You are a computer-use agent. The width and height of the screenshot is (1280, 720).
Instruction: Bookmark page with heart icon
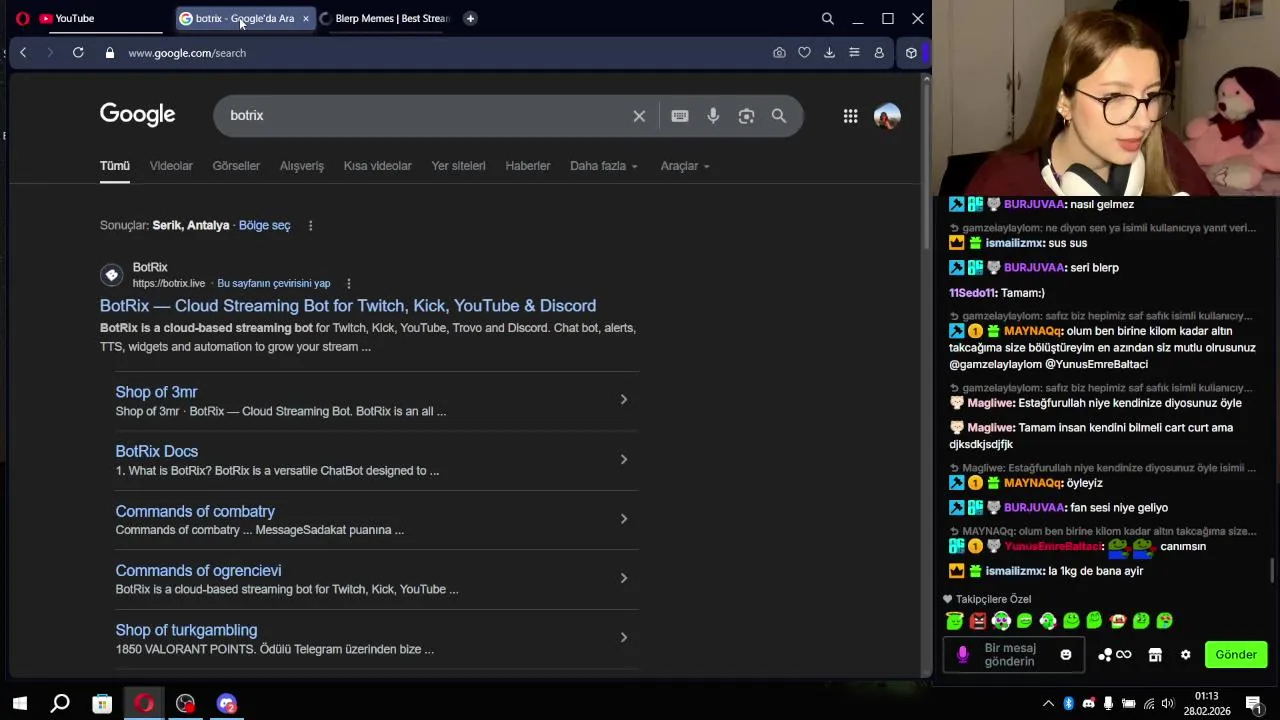point(804,53)
